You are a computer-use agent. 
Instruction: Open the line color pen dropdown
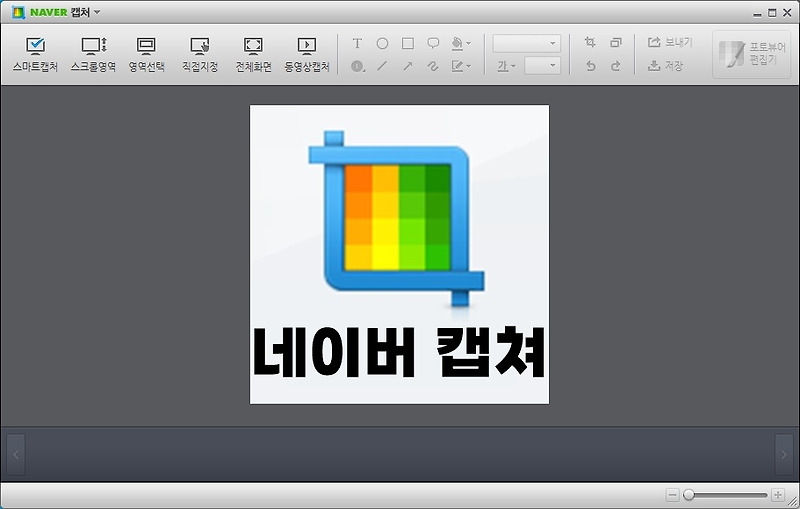[x=461, y=66]
